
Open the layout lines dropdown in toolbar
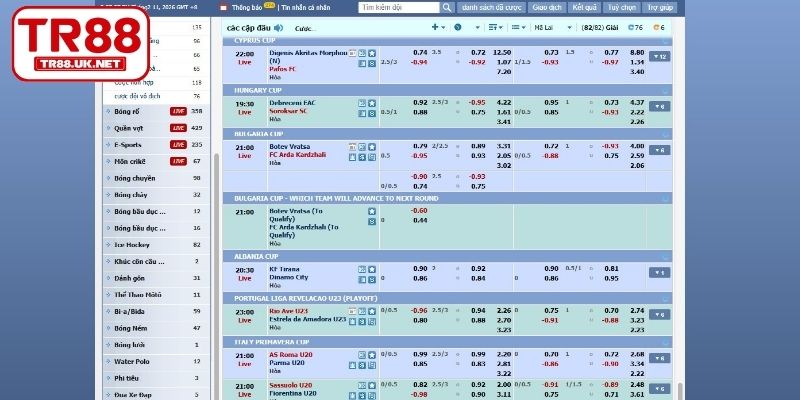[518, 28]
